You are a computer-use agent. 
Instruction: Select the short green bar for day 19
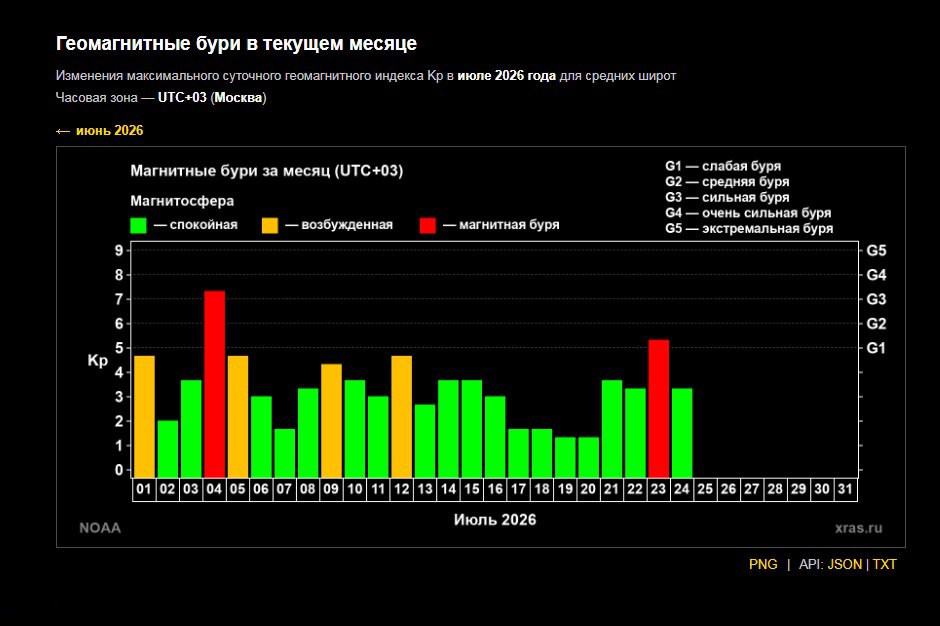pyautogui.click(x=565, y=458)
